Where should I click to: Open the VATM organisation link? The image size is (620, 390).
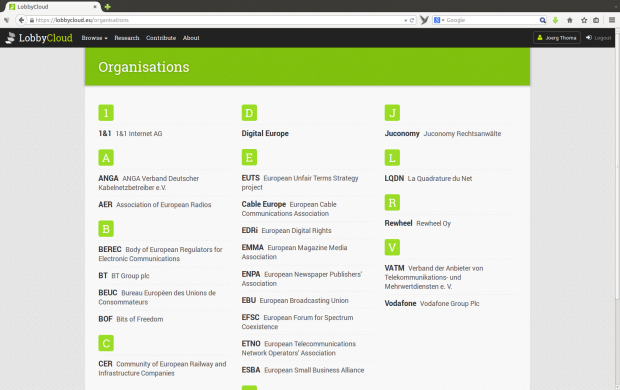(x=434, y=277)
